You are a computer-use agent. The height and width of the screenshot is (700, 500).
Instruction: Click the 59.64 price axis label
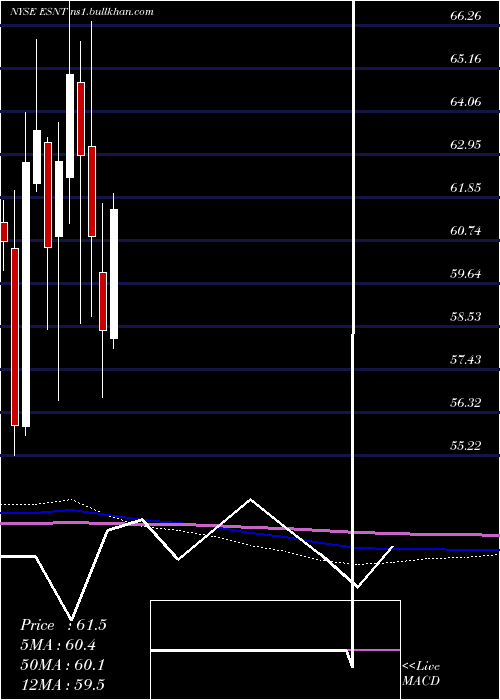pos(466,274)
